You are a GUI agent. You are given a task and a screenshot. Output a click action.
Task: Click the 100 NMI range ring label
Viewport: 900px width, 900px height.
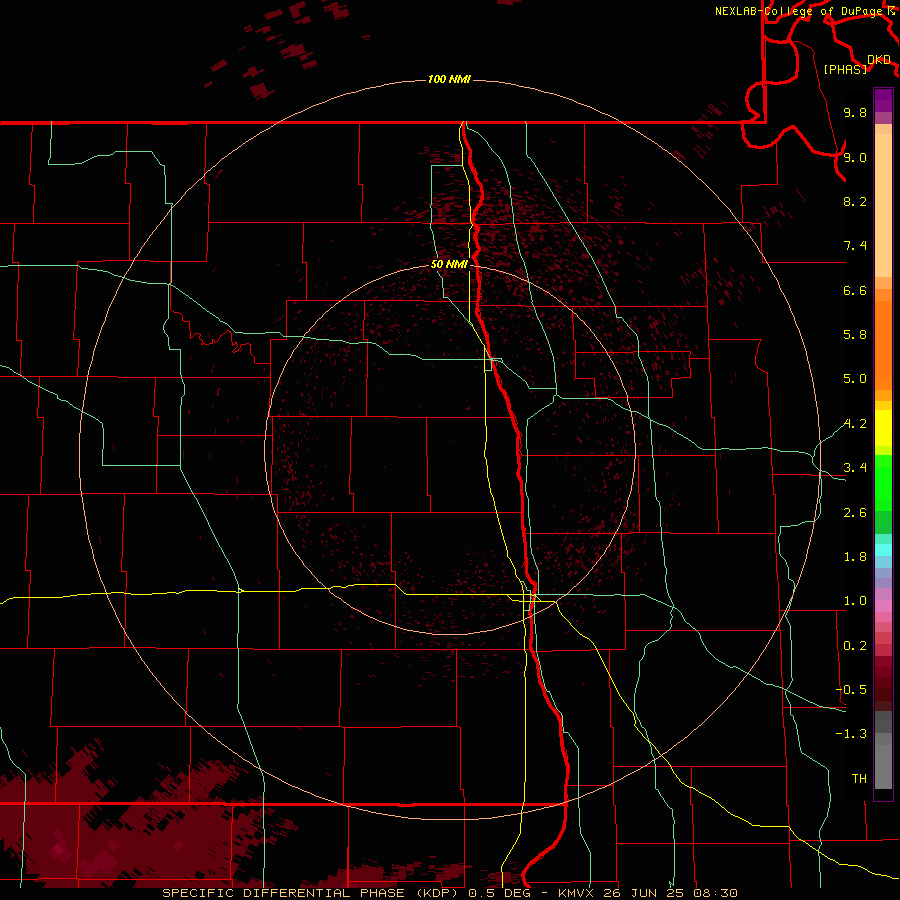tap(449, 79)
